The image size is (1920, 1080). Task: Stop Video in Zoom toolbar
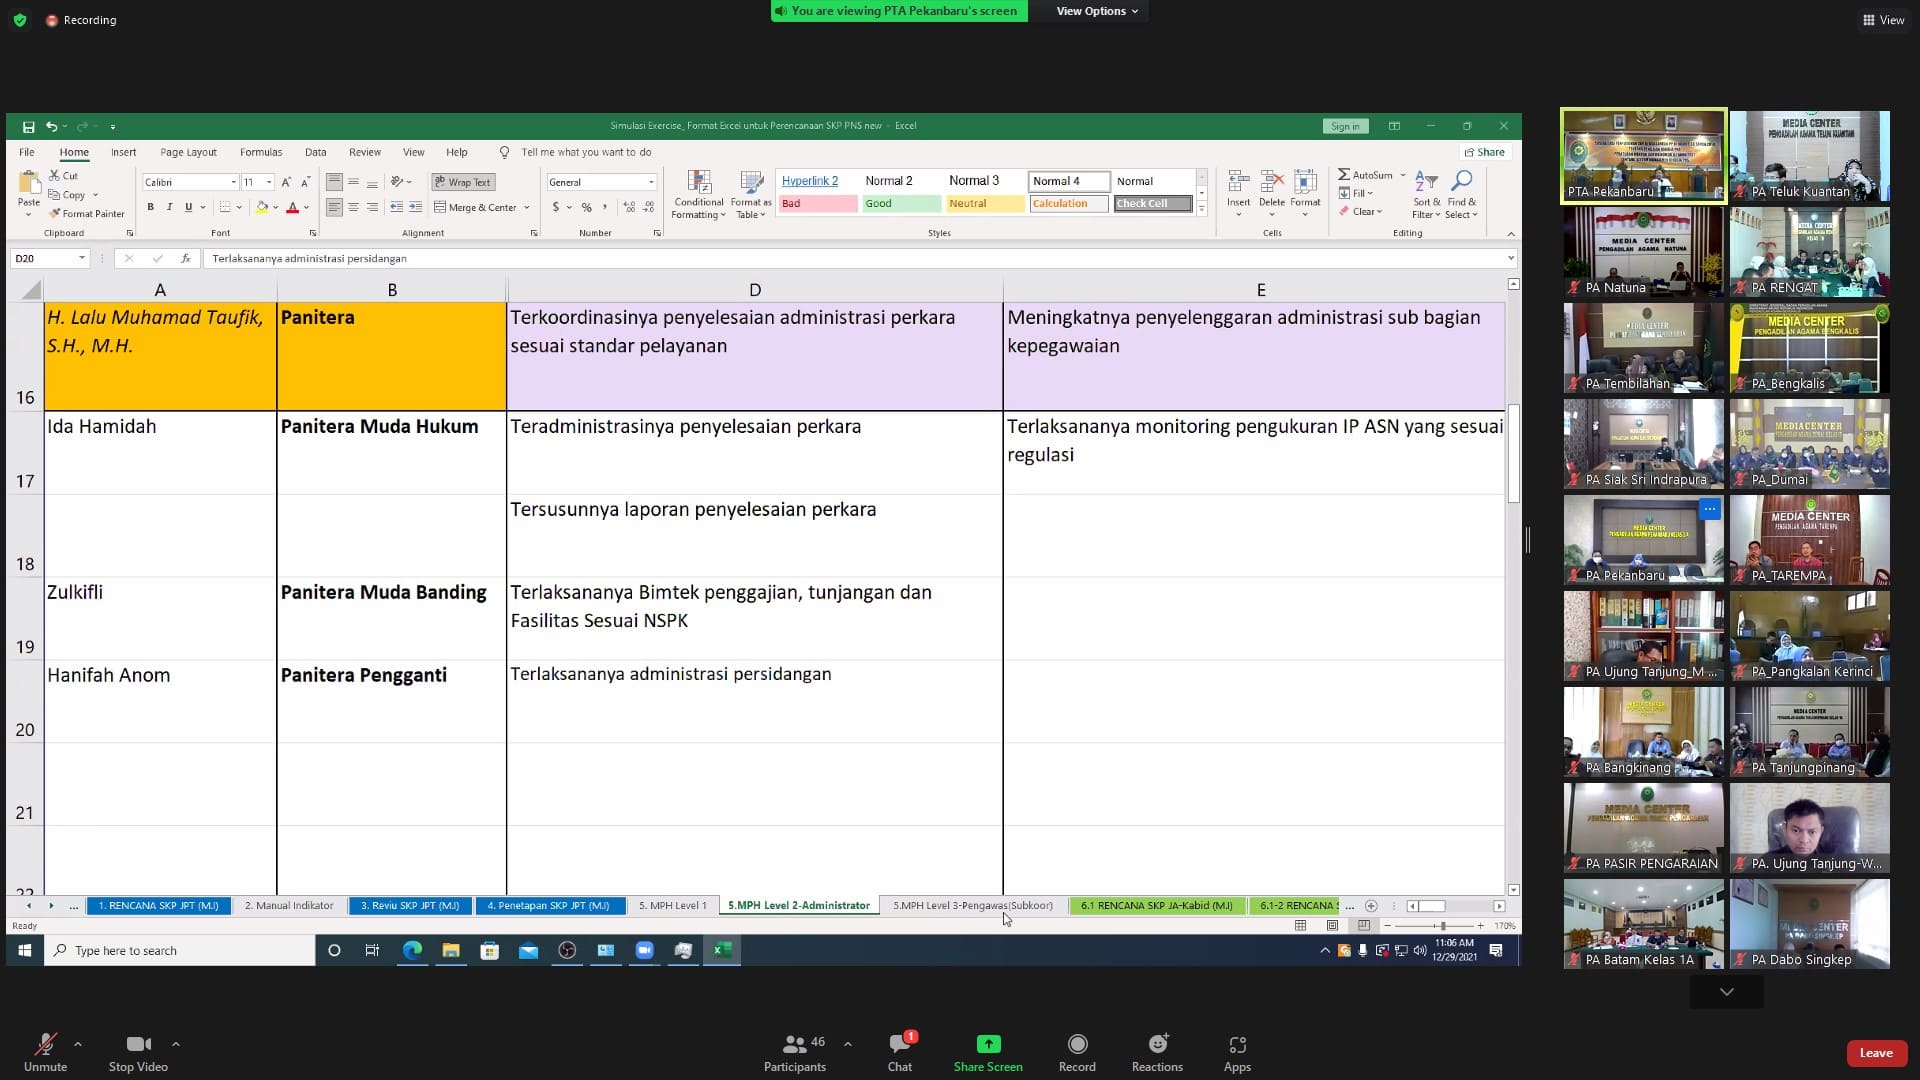(x=138, y=1053)
